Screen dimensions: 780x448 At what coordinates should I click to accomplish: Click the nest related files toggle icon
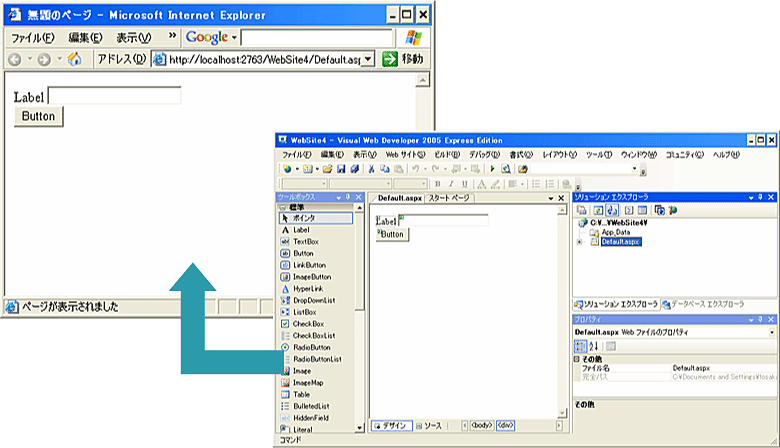click(612, 210)
